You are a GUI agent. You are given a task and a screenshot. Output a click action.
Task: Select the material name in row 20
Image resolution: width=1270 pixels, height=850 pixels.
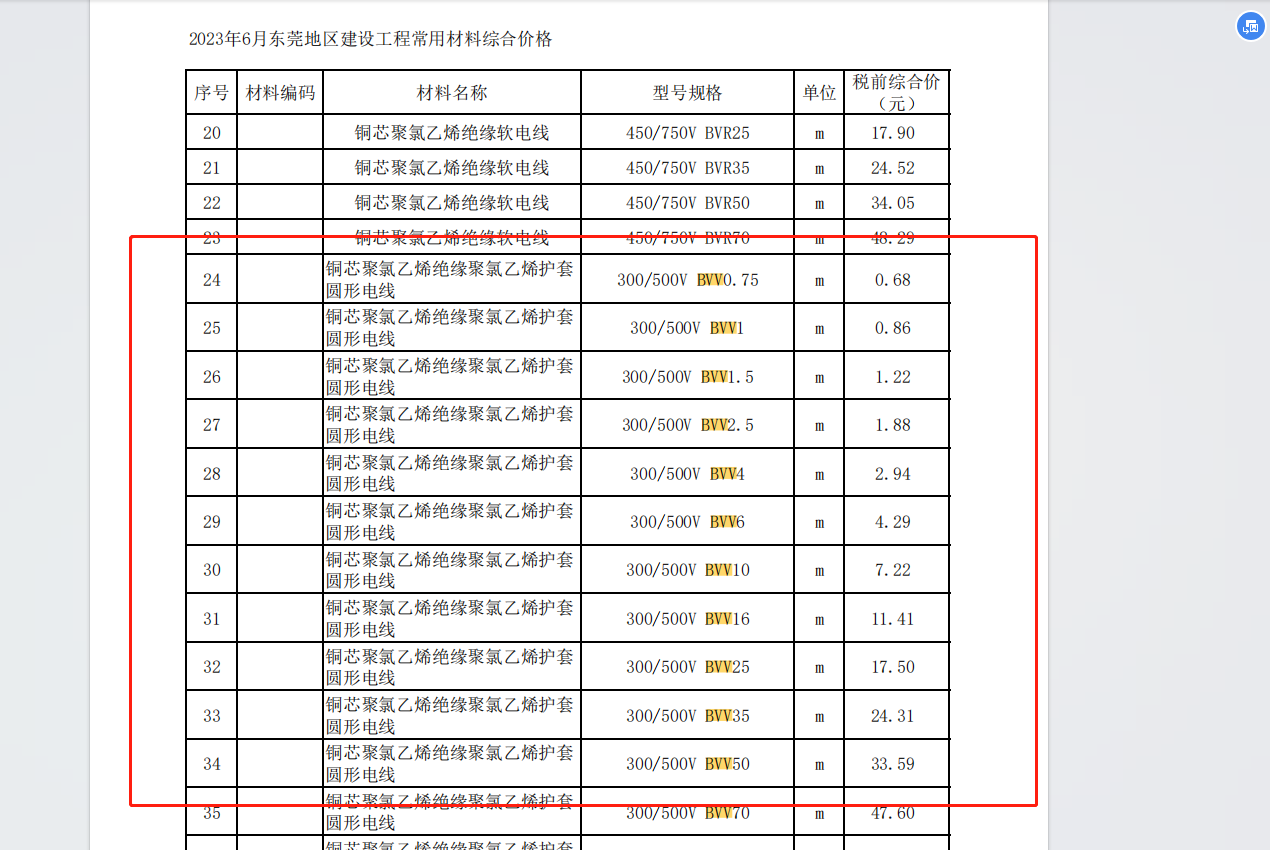click(452, 133)
